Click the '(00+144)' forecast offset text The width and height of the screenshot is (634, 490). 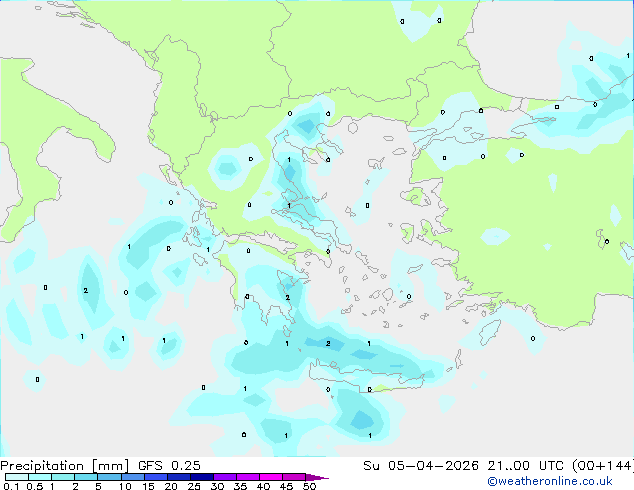click(603, 465)
